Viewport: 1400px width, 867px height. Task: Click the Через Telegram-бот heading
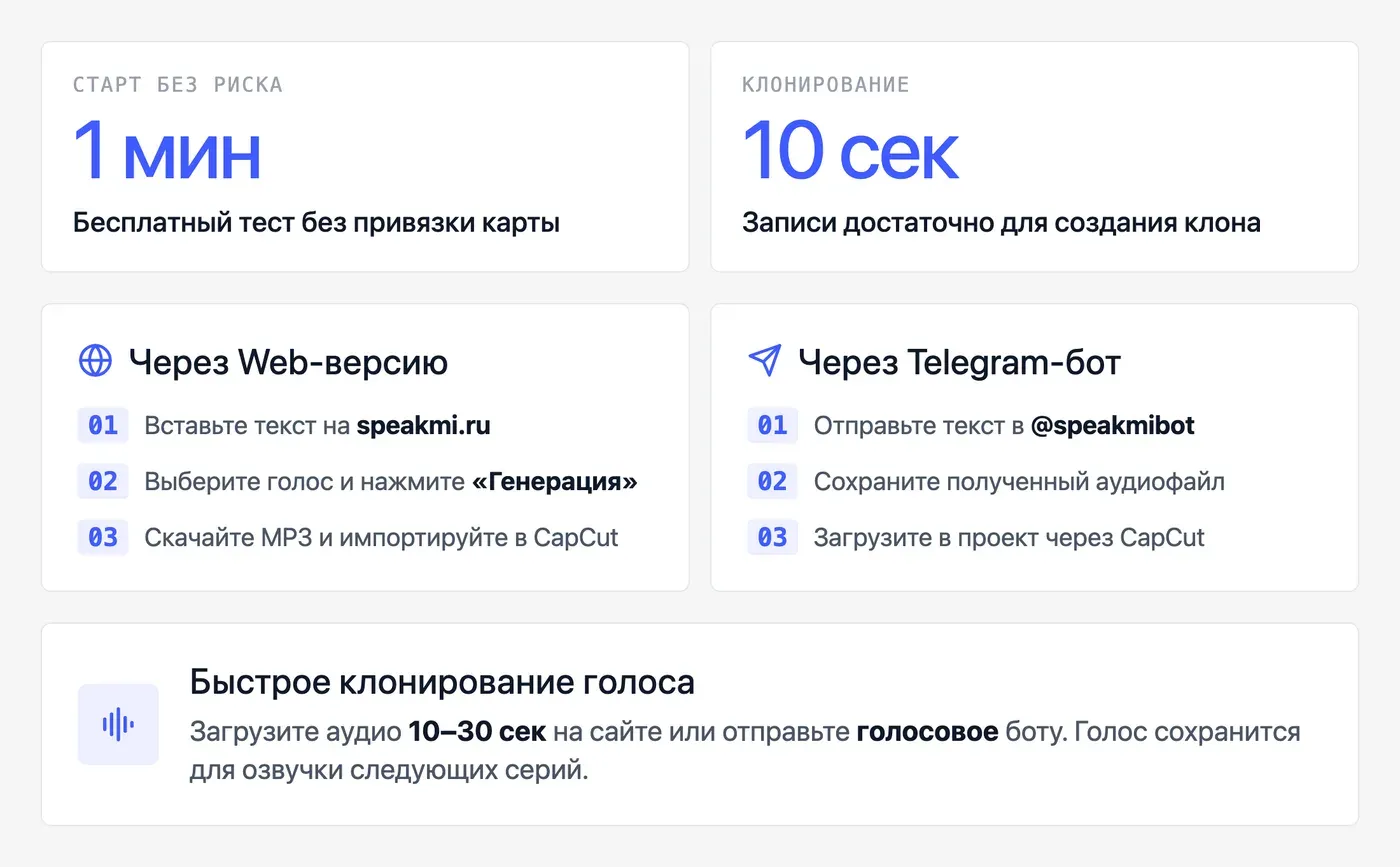(959, 362)
